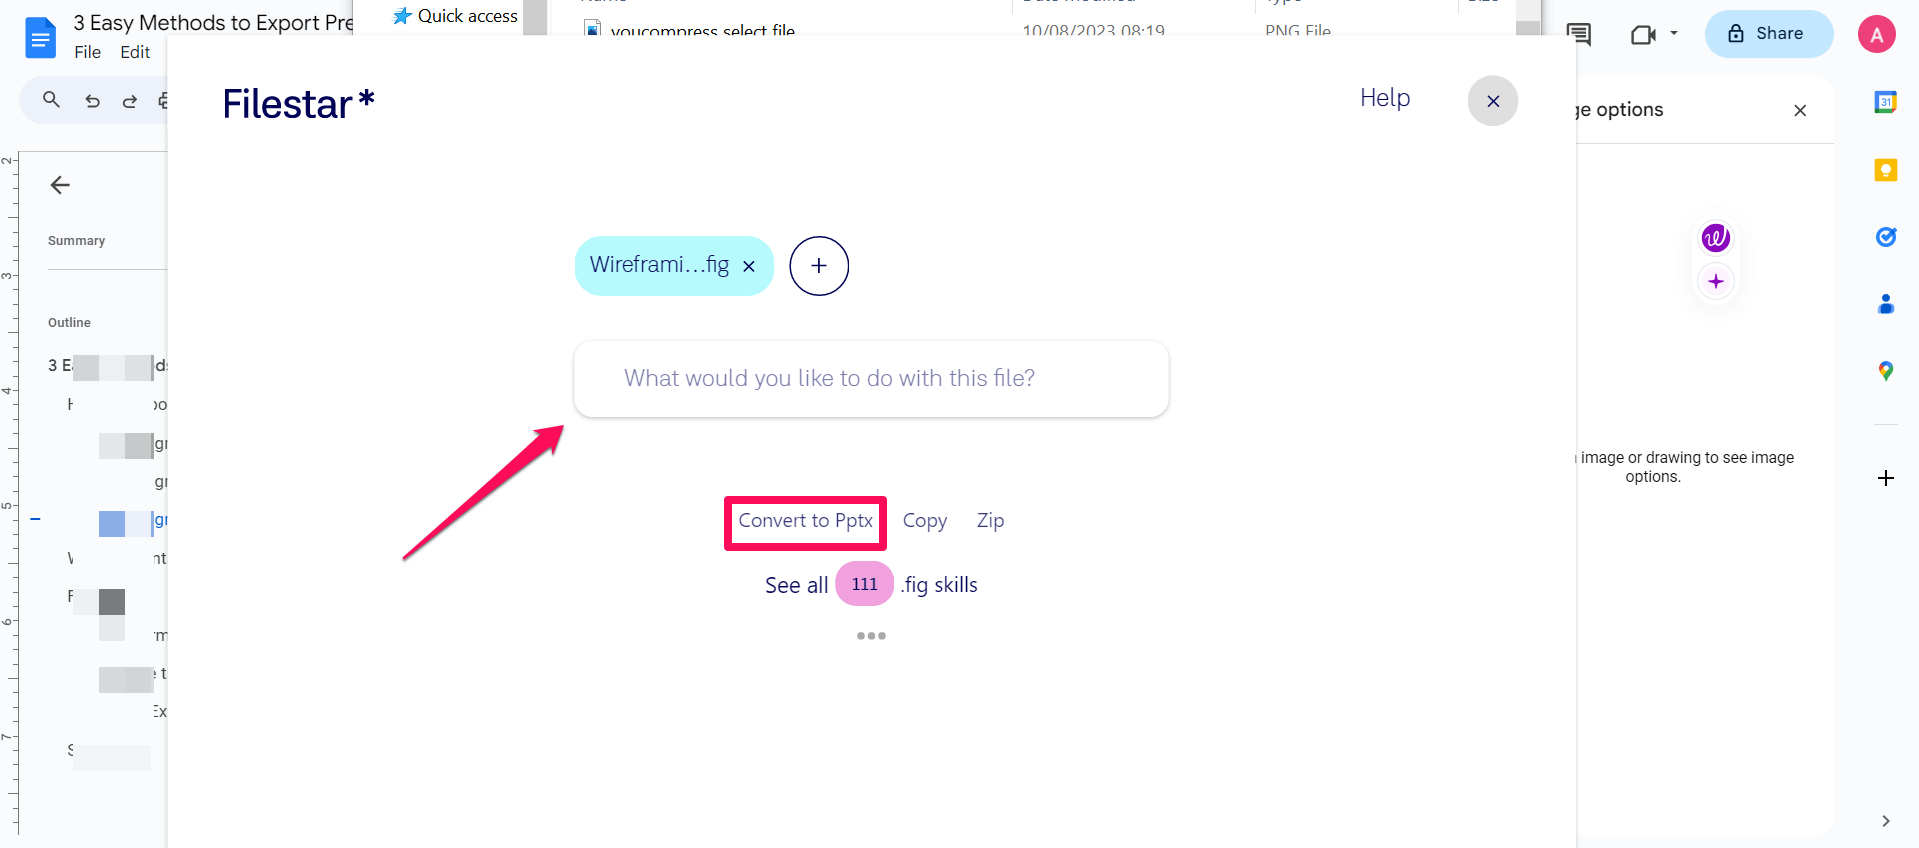Choose the Convert to Pptx skill

805,522
